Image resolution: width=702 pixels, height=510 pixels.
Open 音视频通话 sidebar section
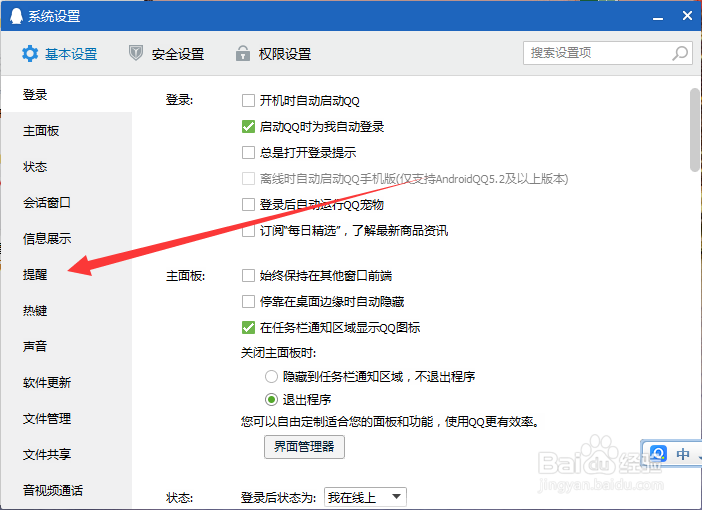(66, 491)
